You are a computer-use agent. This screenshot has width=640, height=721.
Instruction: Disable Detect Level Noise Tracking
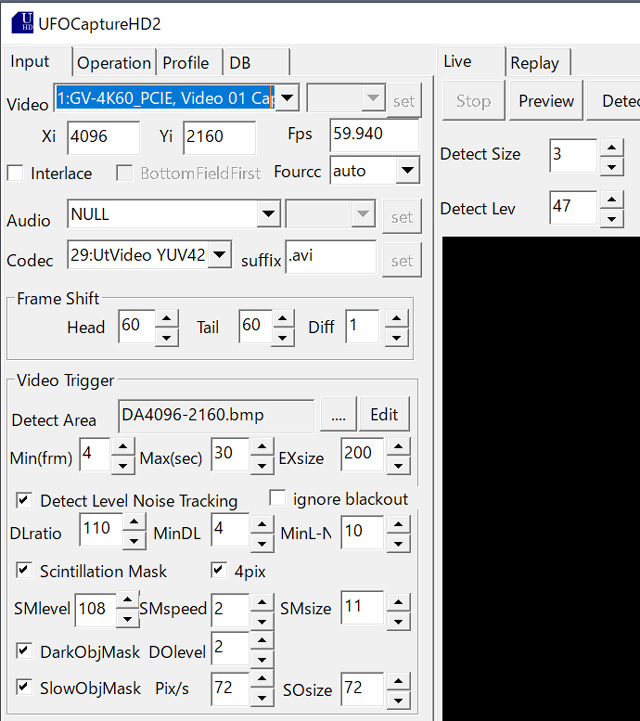pyautogui.click(x=24, y=500)
